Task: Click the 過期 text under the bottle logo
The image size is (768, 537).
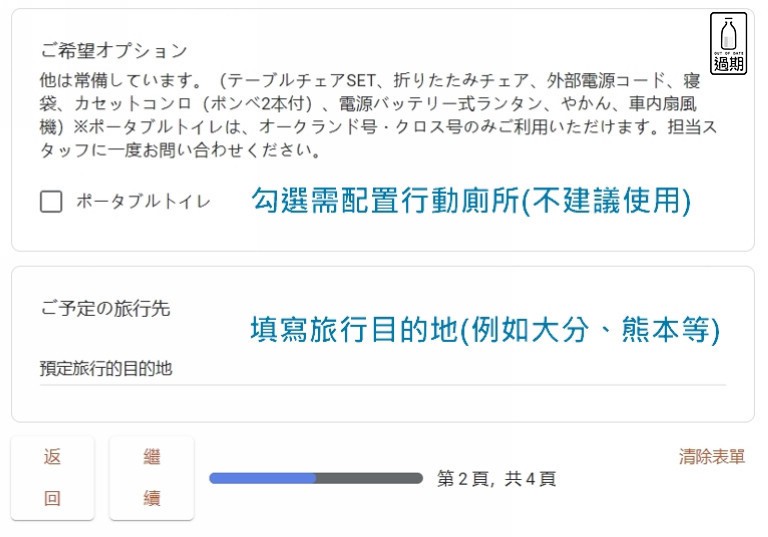Action: click(727, 64)
